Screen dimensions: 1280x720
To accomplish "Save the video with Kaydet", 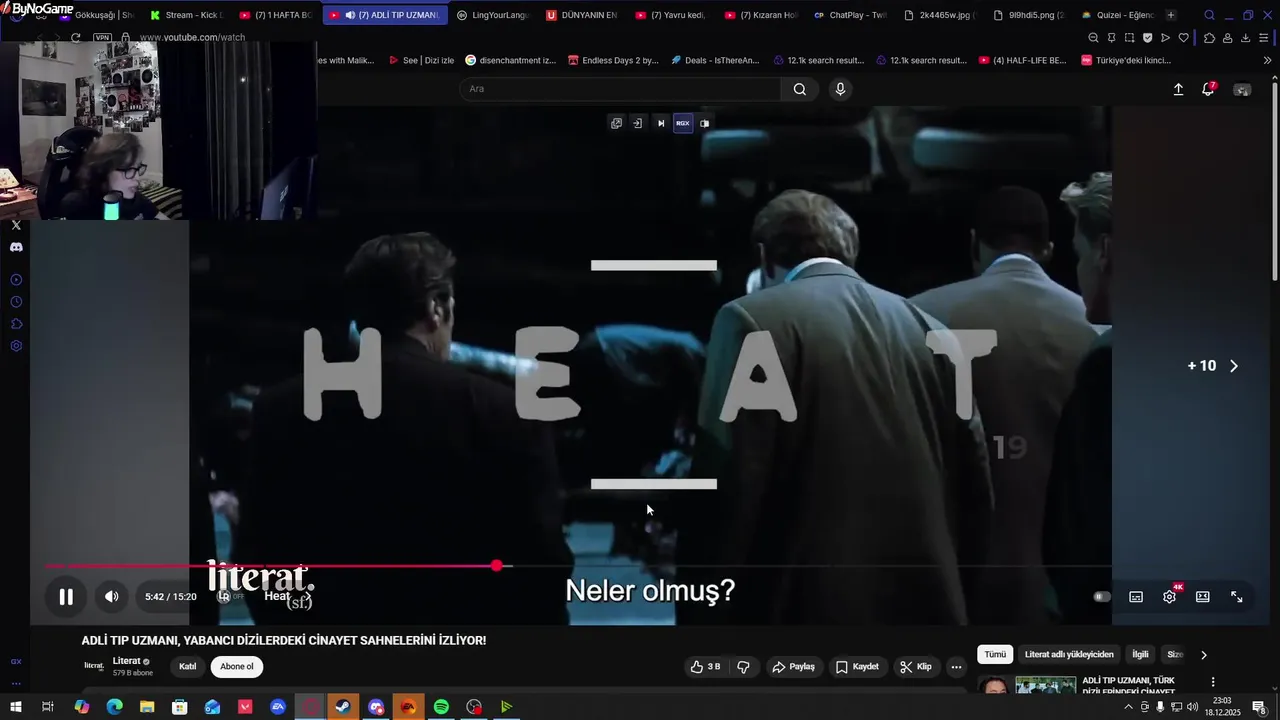I will pyautogui.click(x=858, y=667).
